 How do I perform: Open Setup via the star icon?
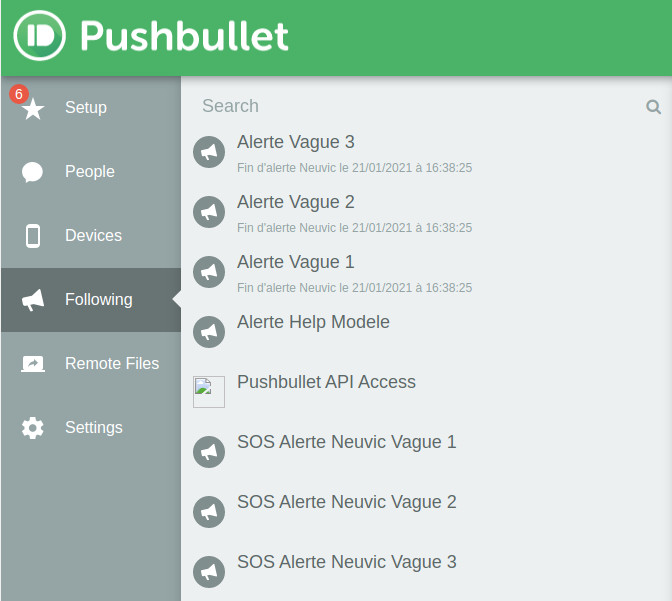tap(33, 109)
